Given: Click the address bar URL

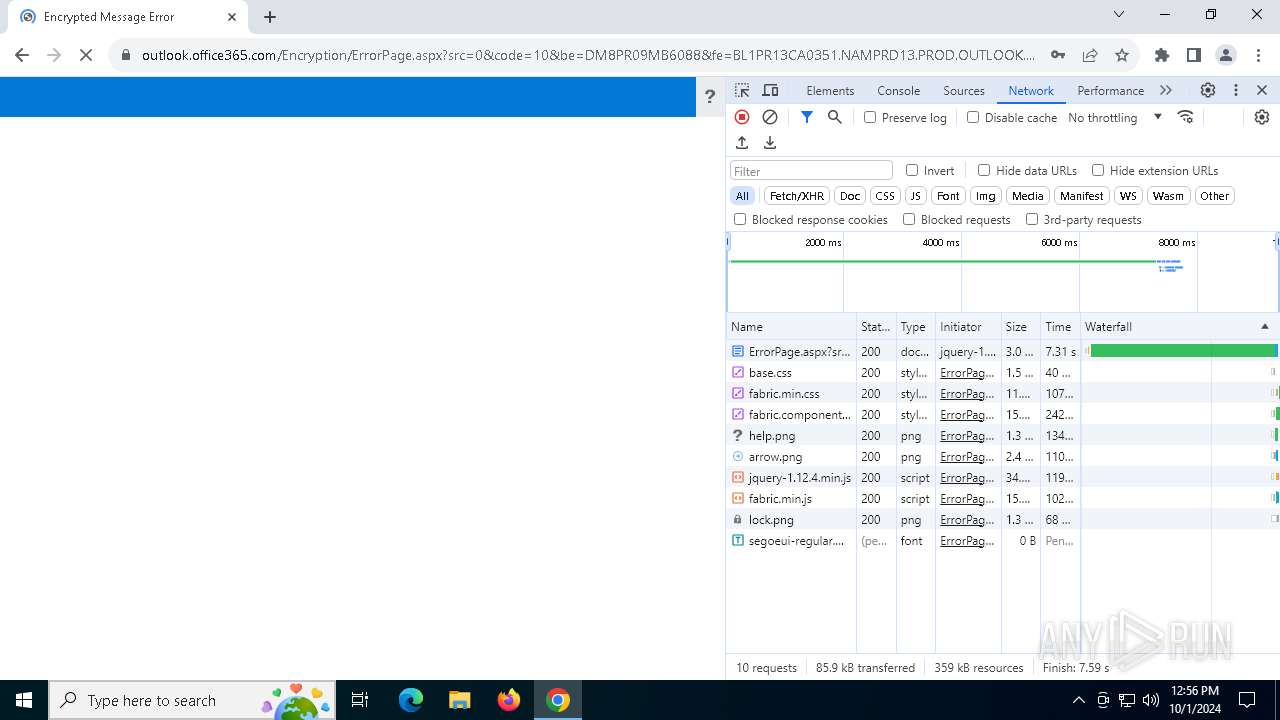Looking at the screenshot, I should [588, 55].
